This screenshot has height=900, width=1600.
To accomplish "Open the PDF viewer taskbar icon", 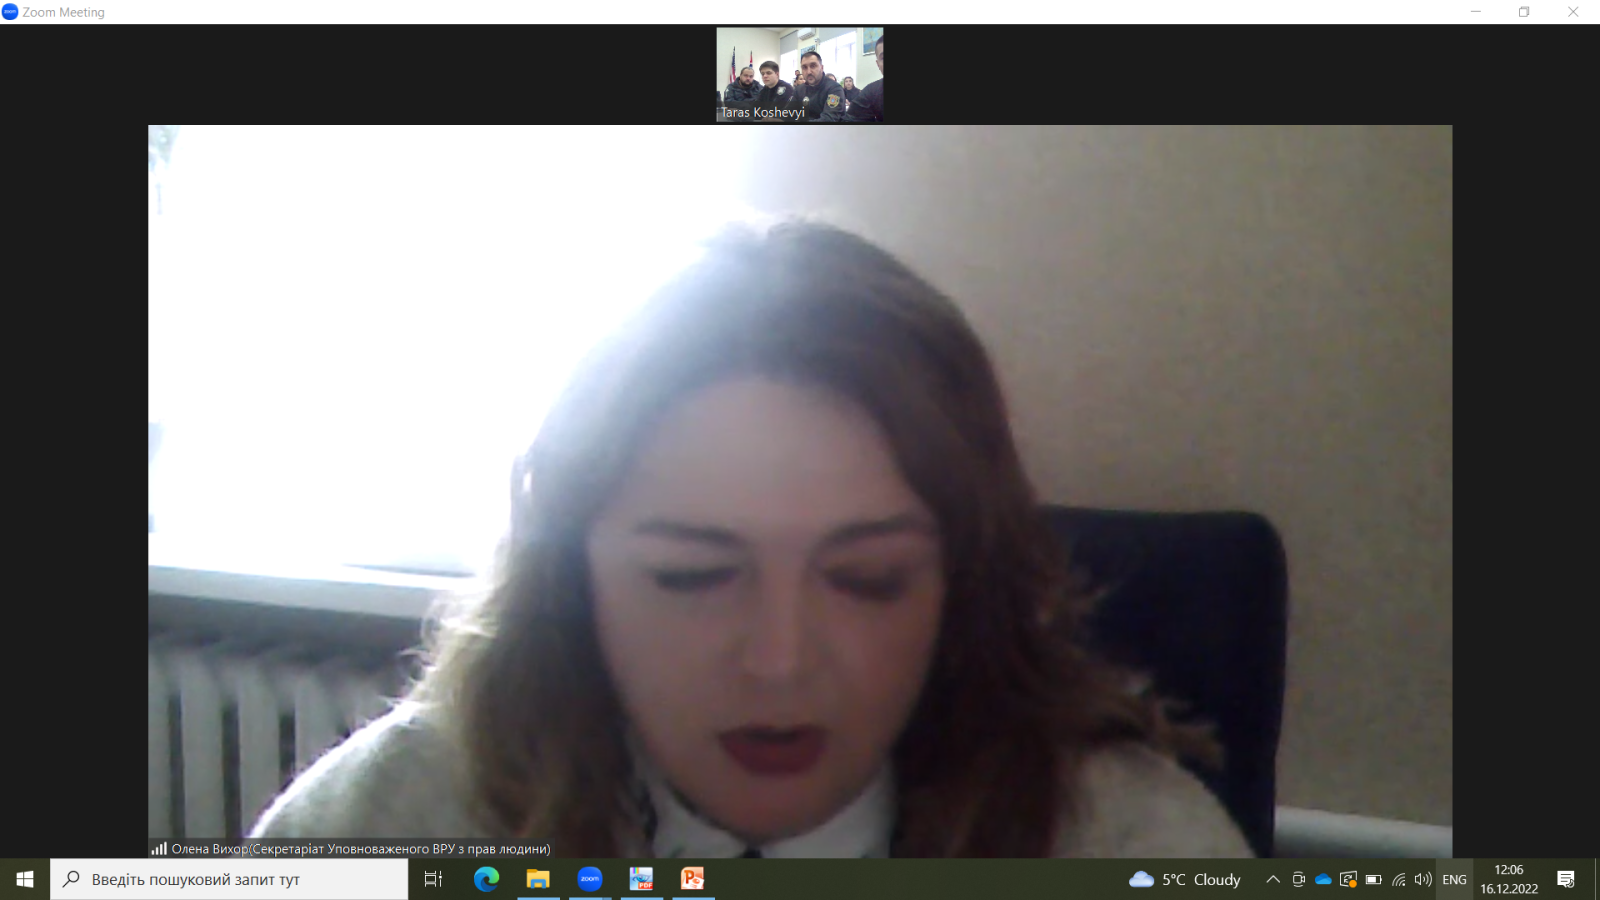I will coord(641,879).
